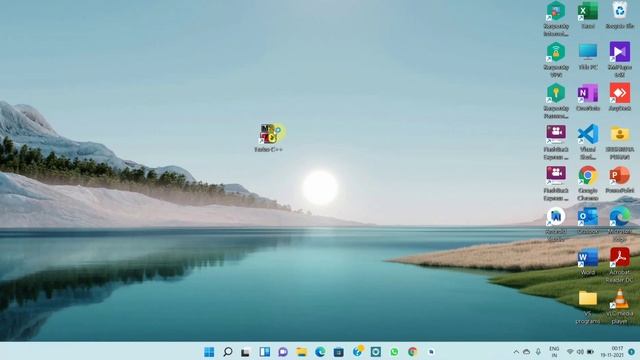Select the Recycle Bin icon
This screenshot has height=360, width=640.
[x=620, y=15]
